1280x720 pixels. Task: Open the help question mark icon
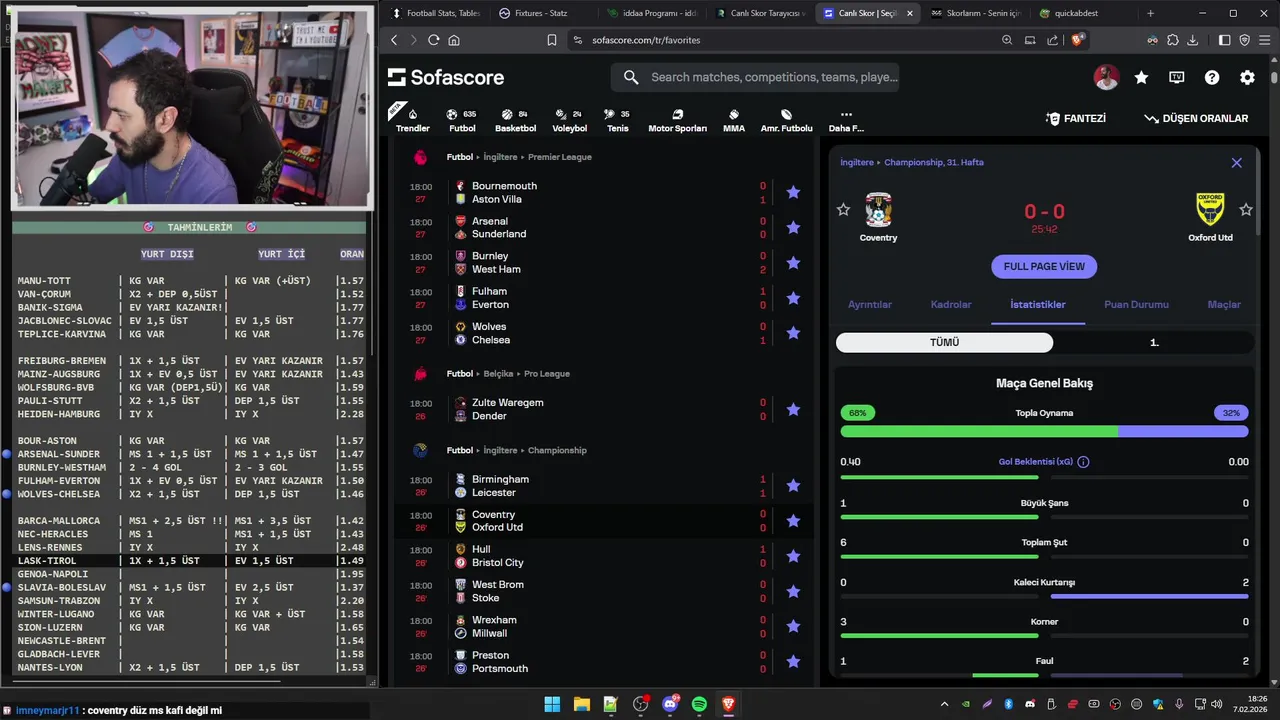click(x=1212, y=77)
